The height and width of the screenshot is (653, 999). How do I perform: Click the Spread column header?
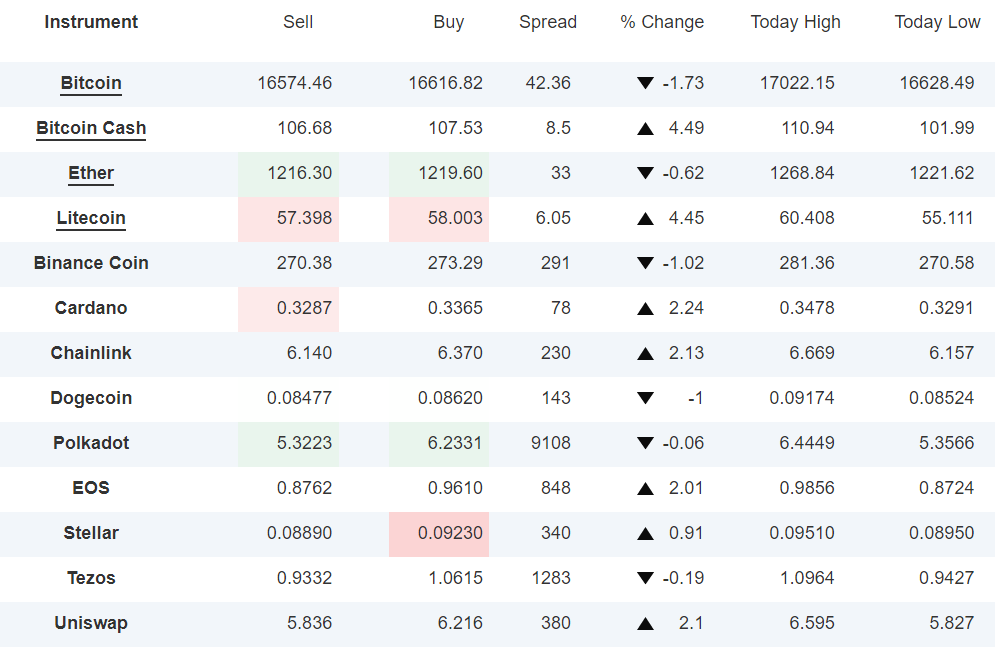click(548, 22)
